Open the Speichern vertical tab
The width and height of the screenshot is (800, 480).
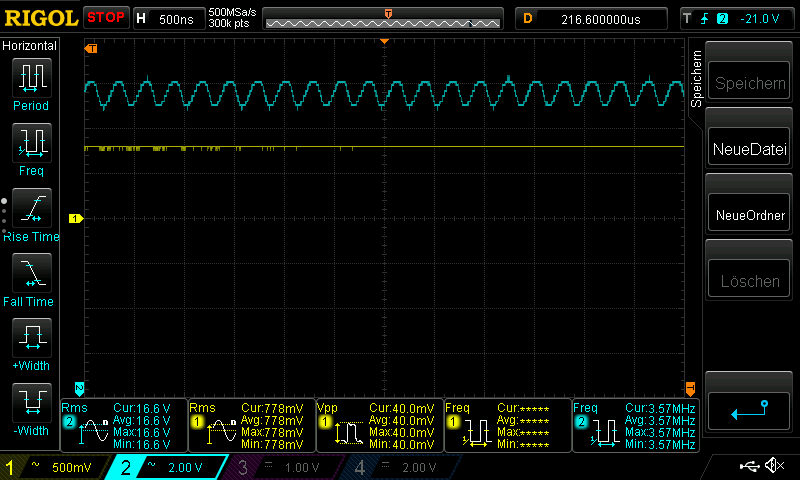coord(696,79)
